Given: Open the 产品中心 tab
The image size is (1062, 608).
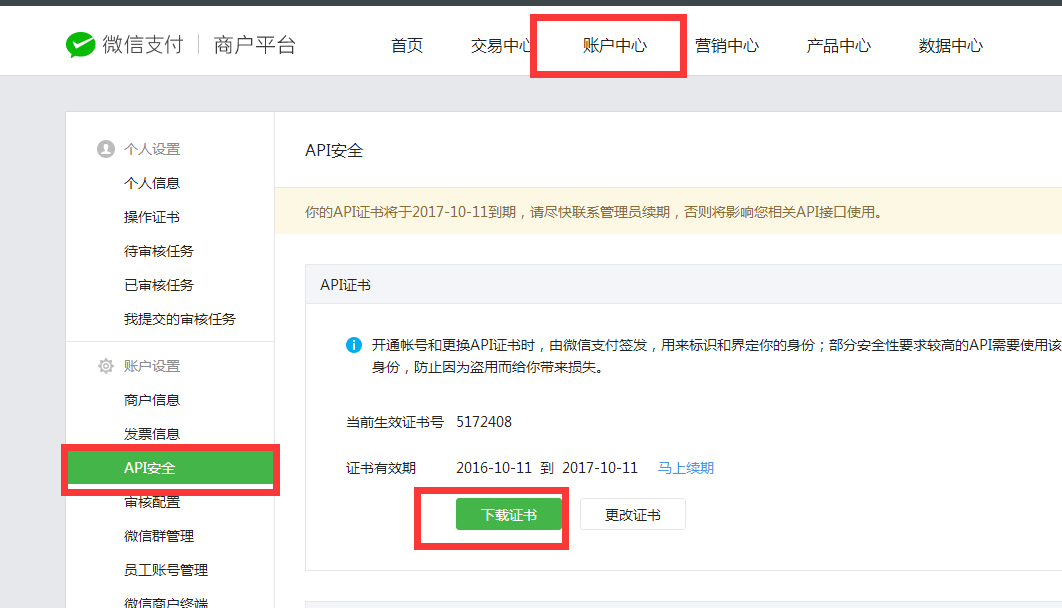Looking at the screenshot, I should 838,46.
